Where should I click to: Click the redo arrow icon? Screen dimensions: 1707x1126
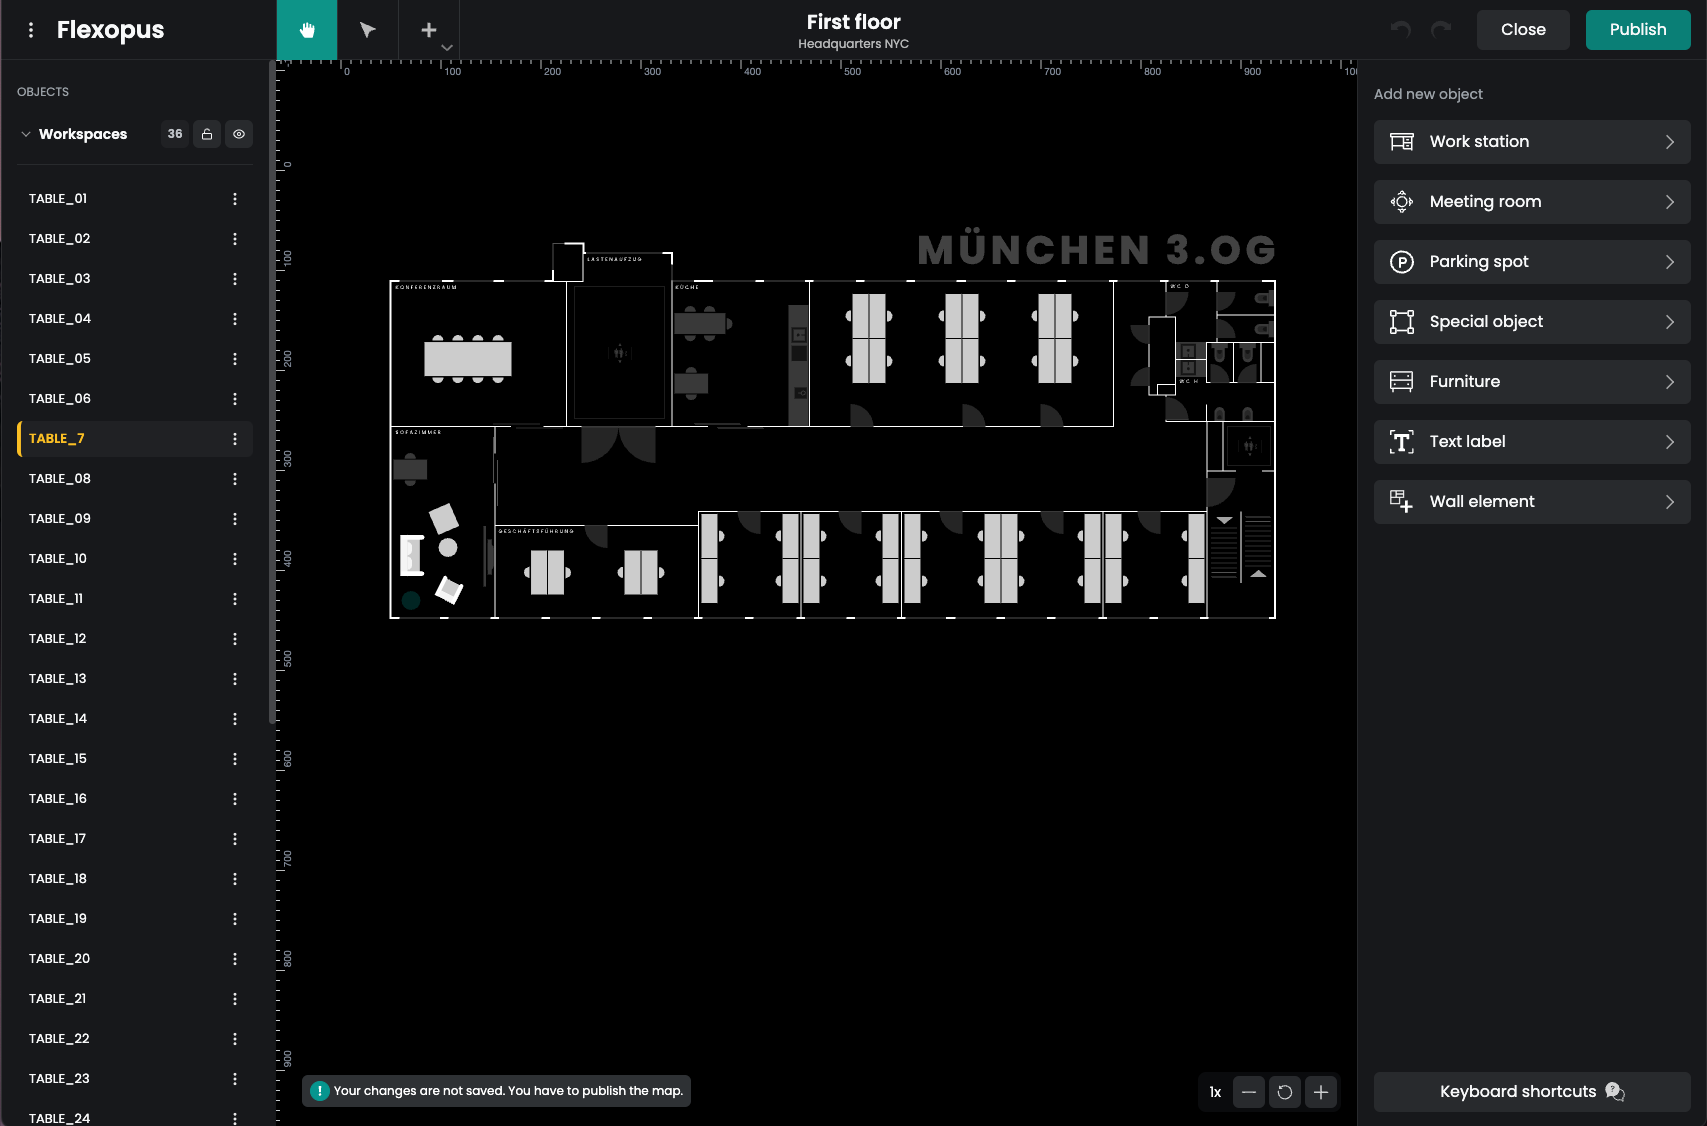tap(1442, 29)
